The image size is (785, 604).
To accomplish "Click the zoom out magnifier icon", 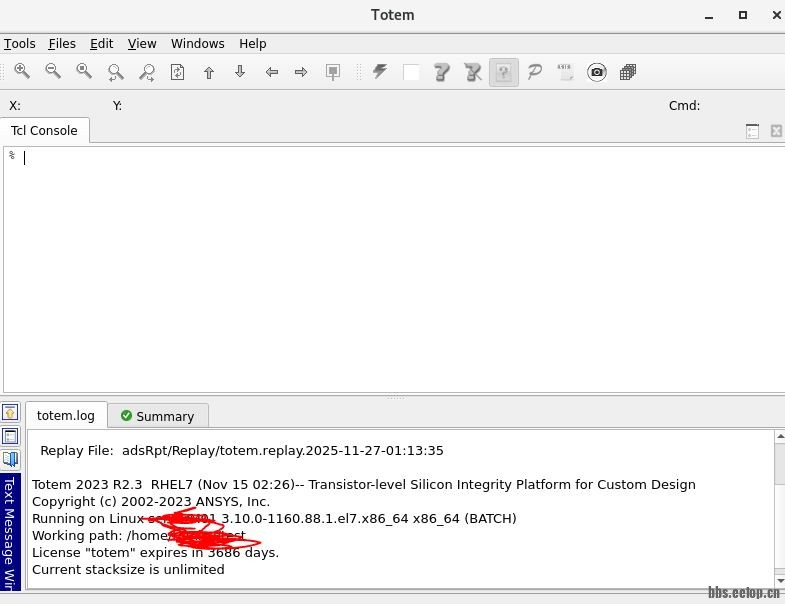I will click(x=53, y=72).
